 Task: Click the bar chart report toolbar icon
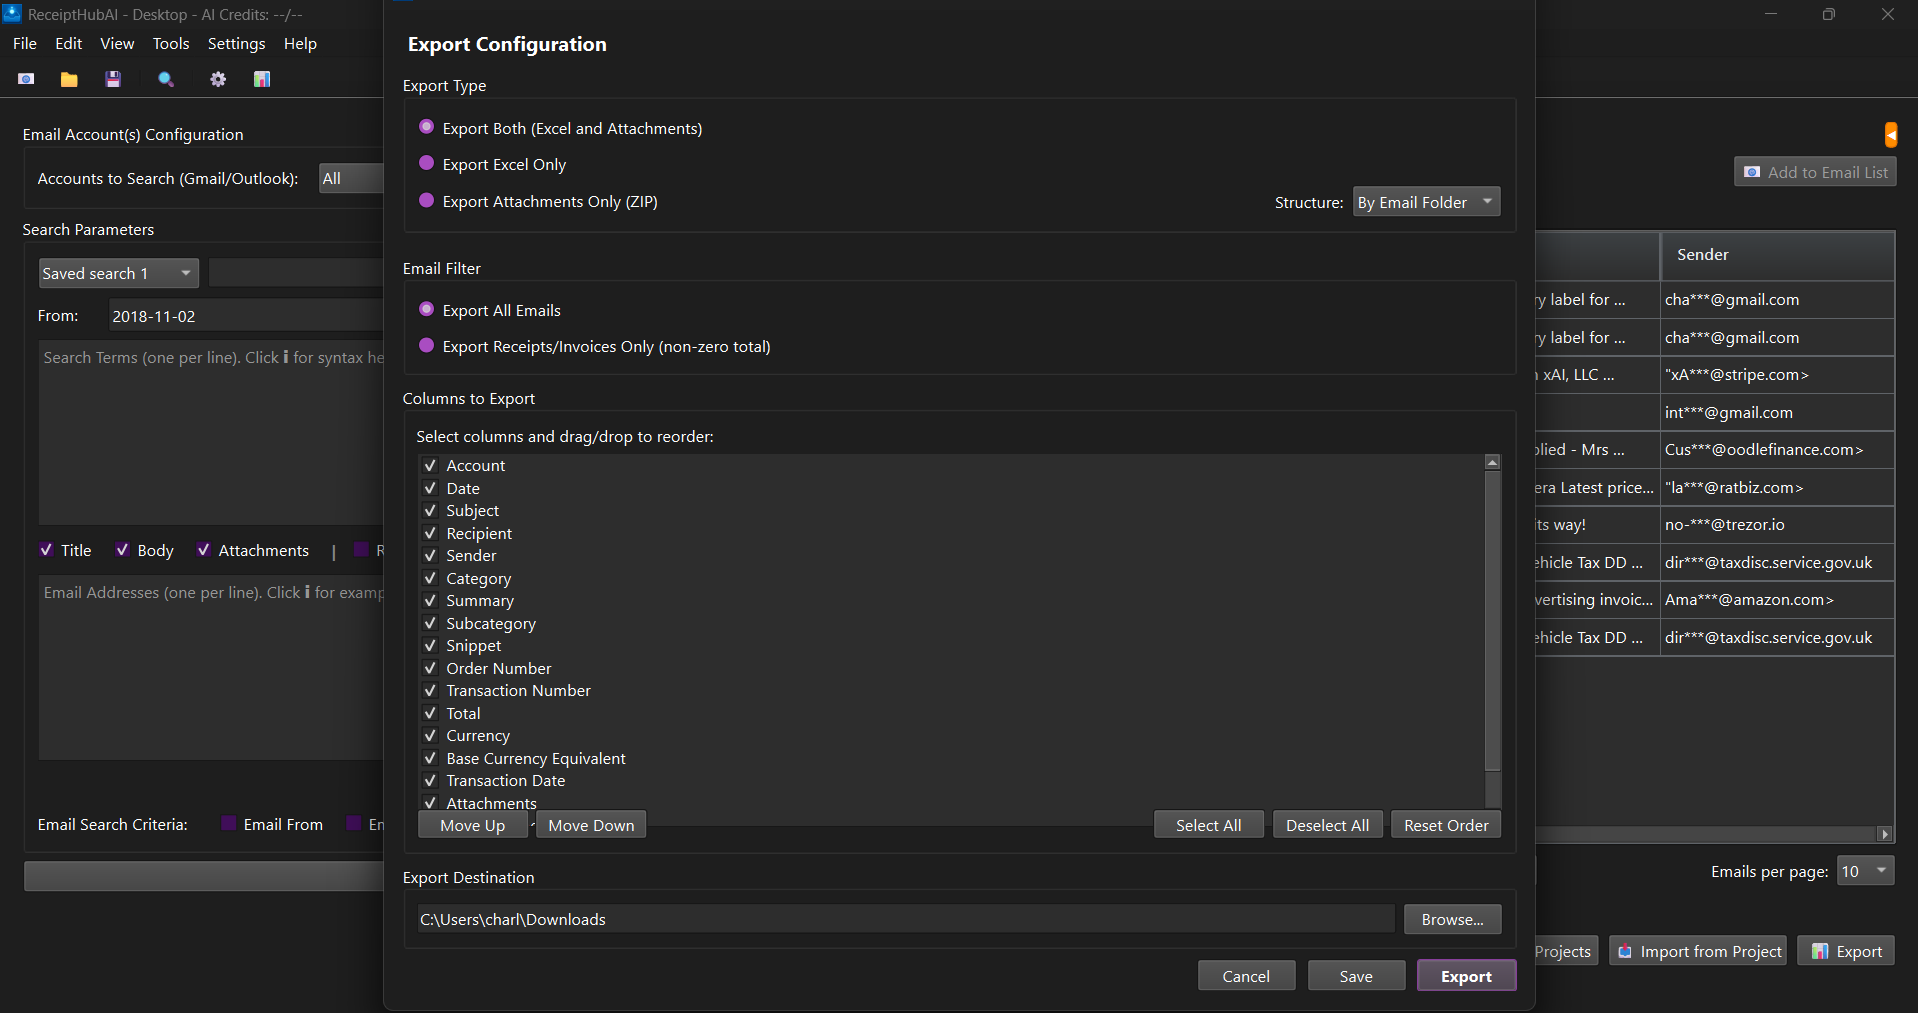coord(261,79)
